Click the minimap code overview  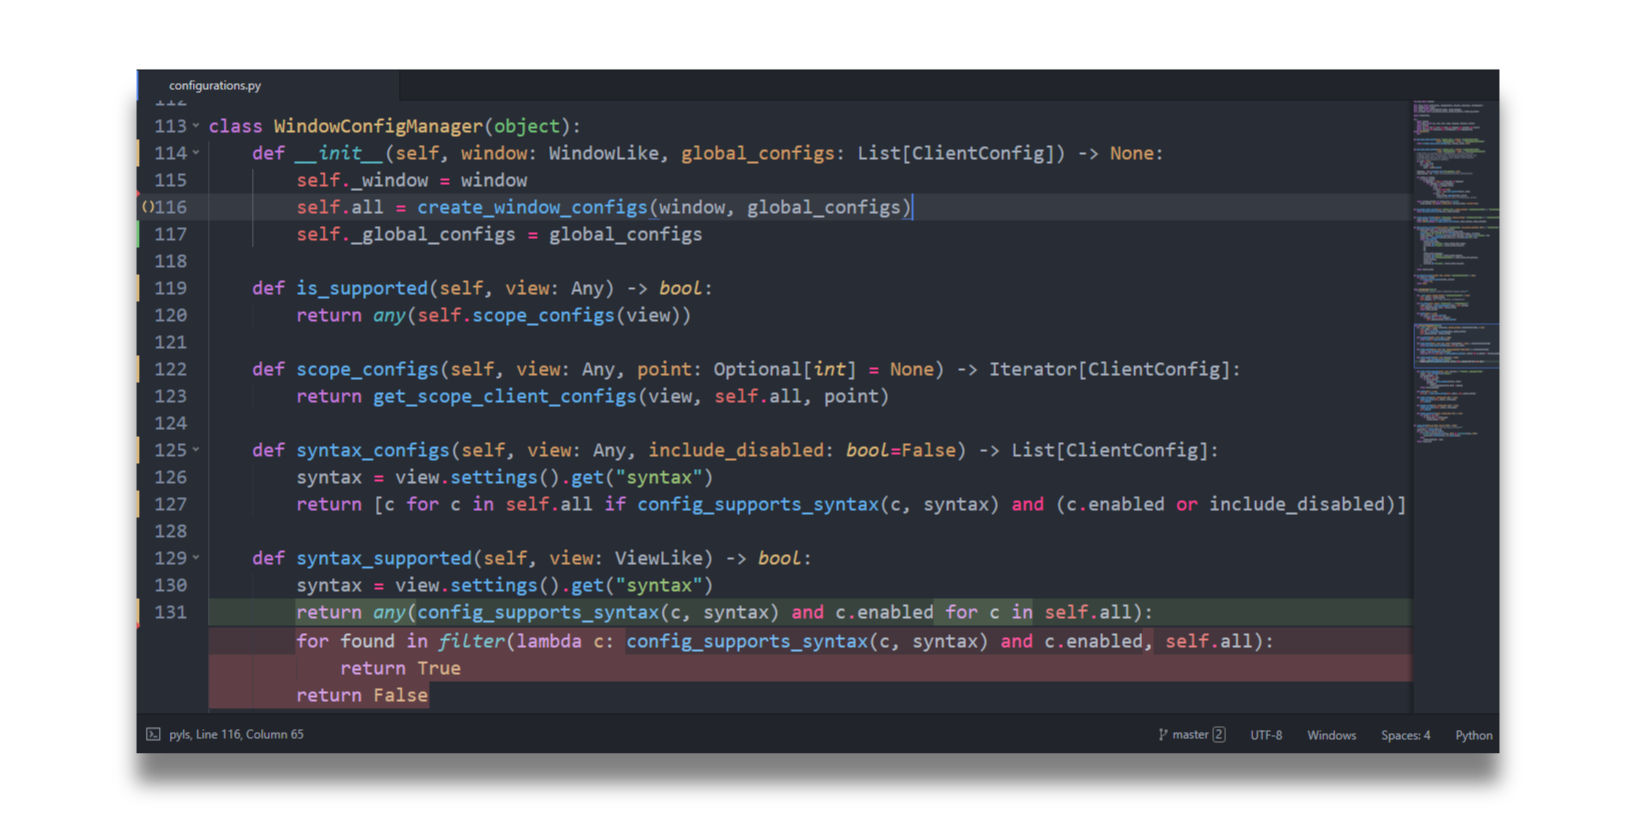pos(1455,270)
